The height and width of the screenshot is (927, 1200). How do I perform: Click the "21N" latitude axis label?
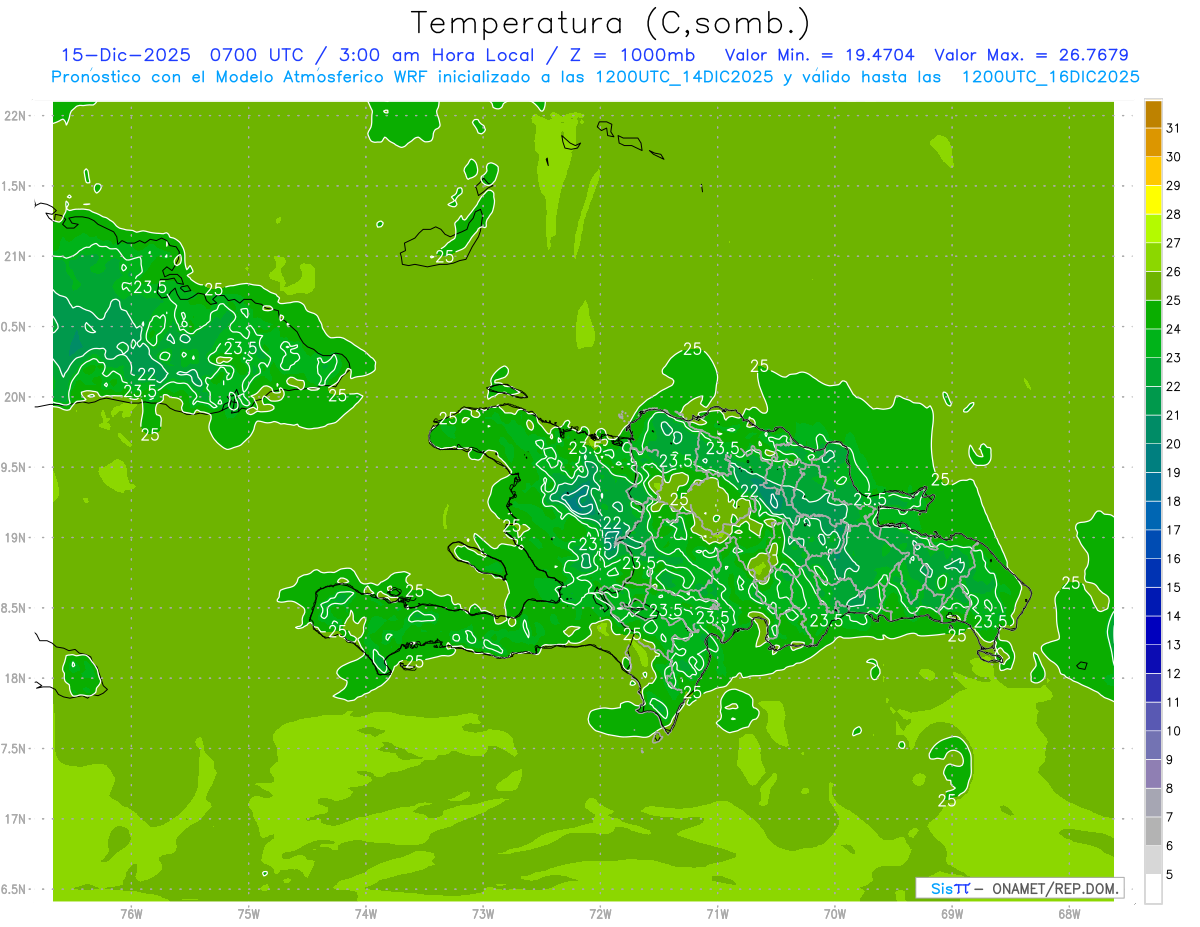click(x=16, y=256)
